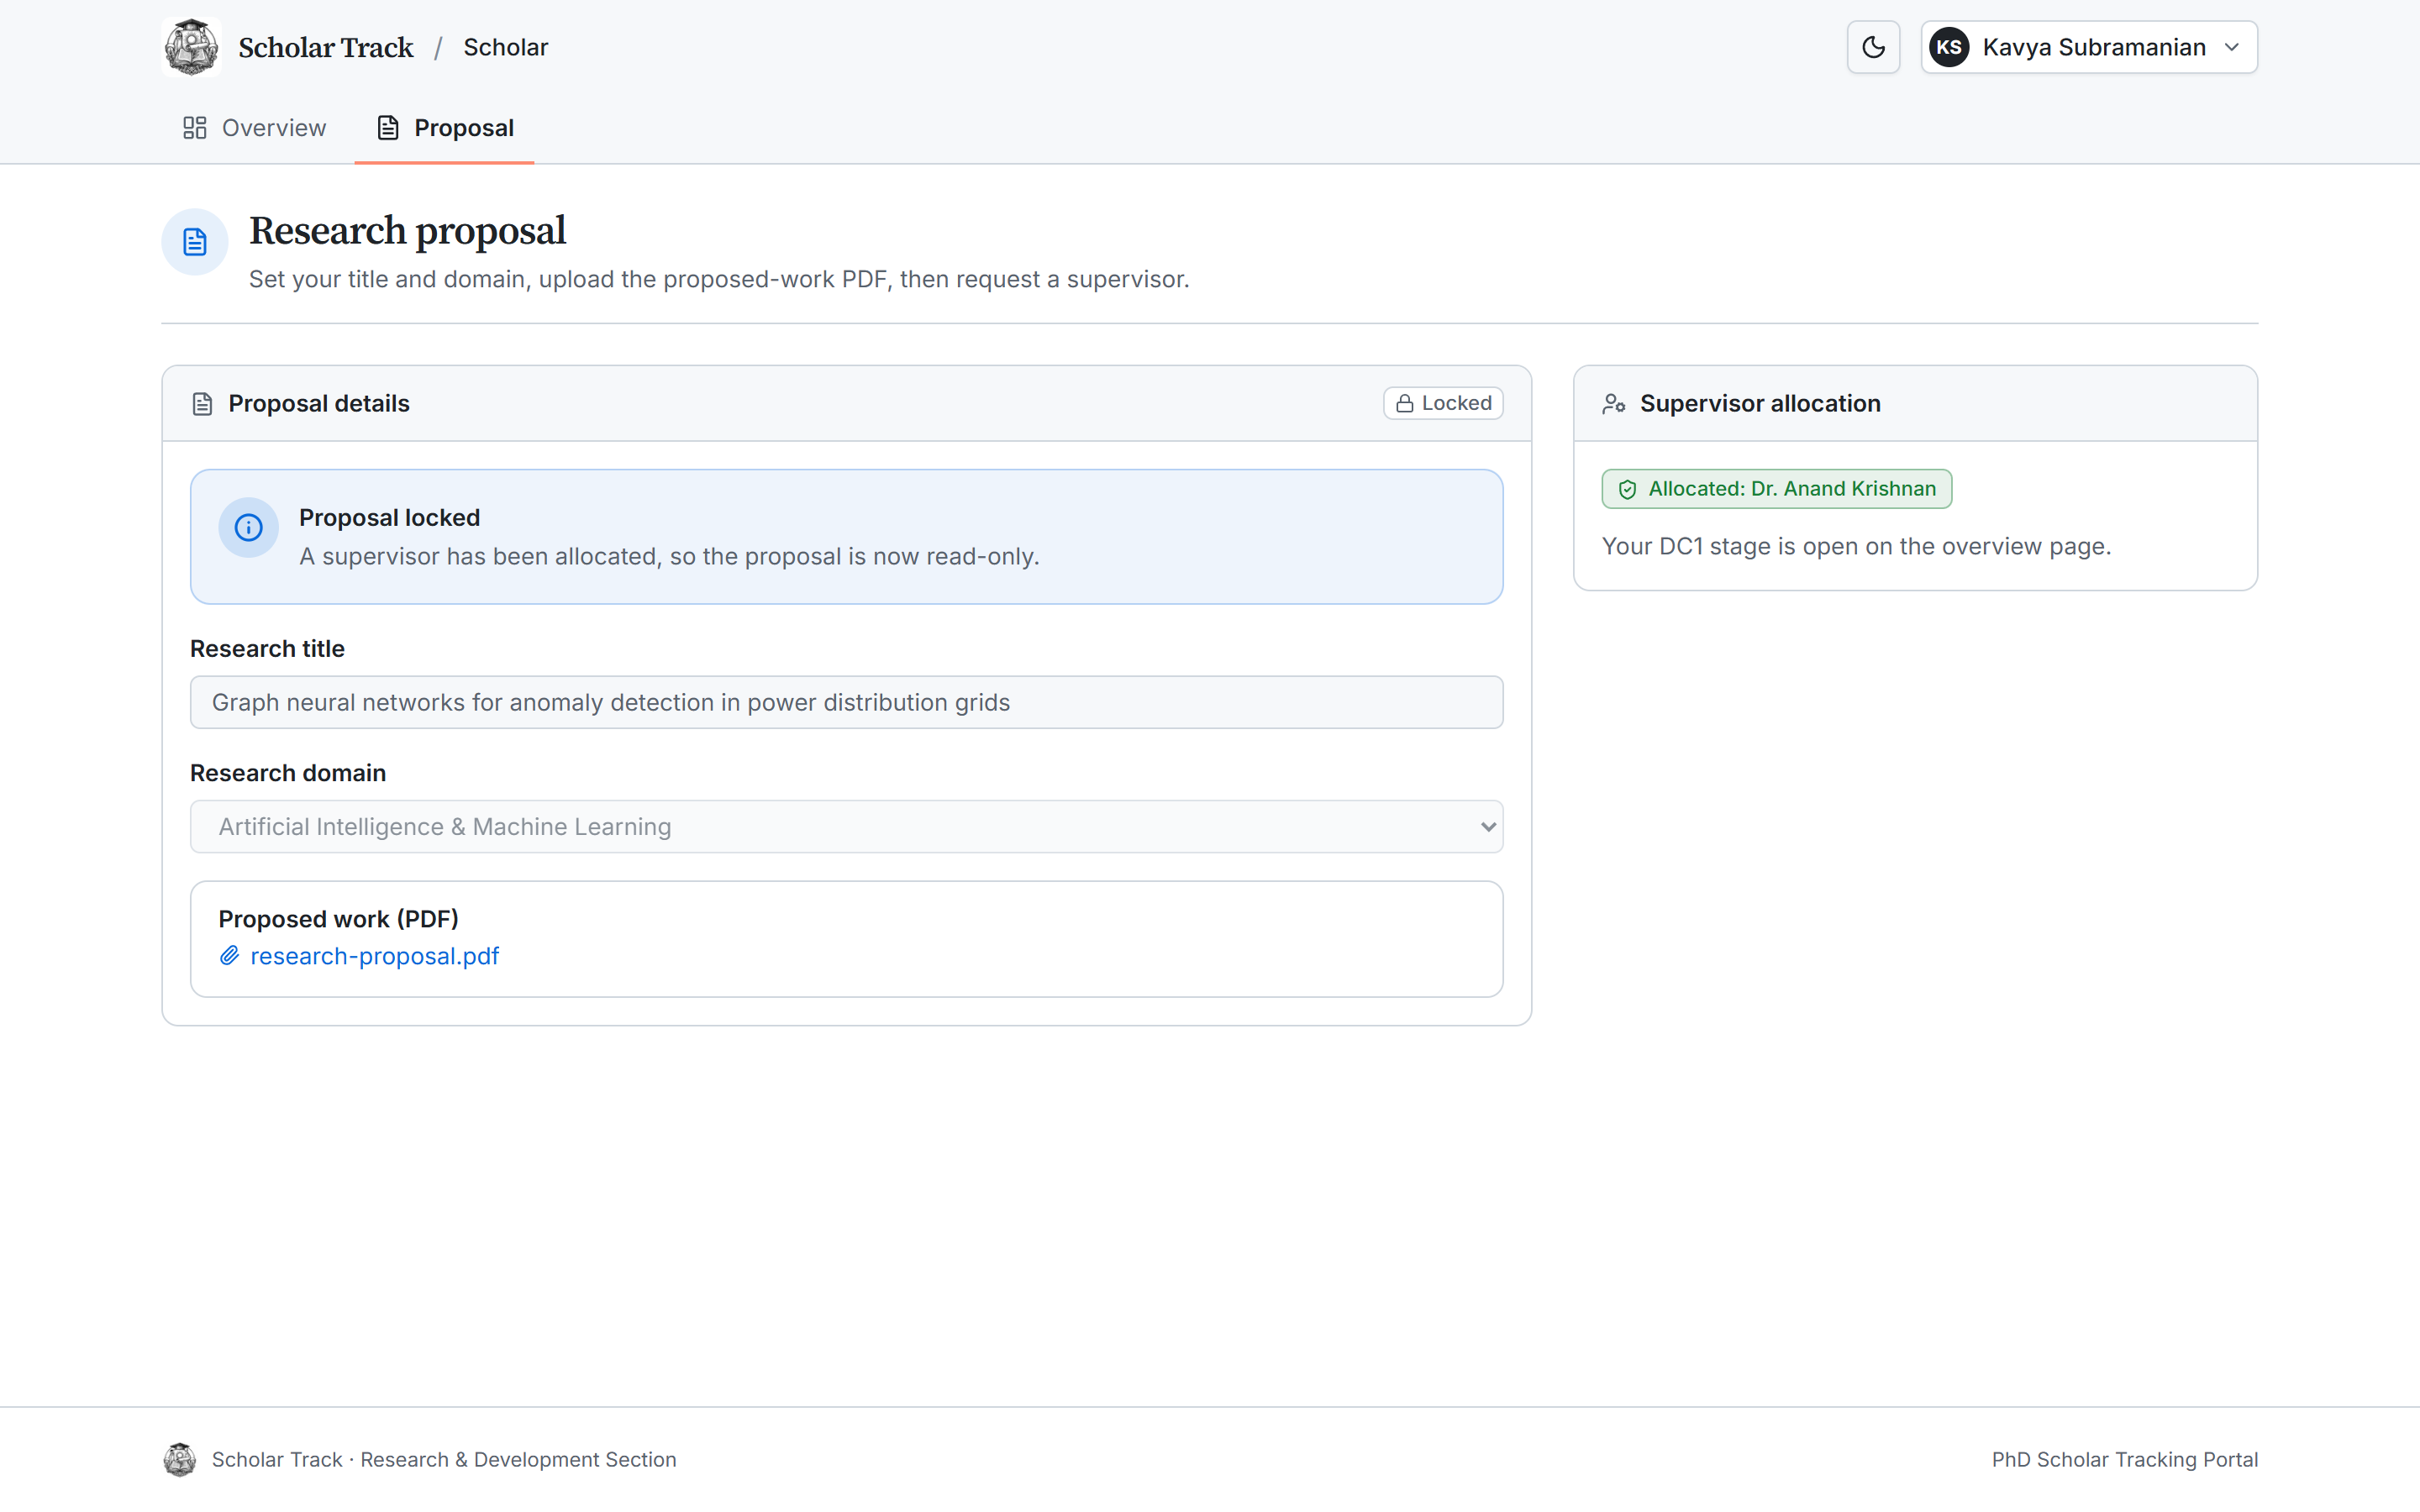Click the Scholar breadcrumb link
This screenshot has width=2420, height=1512.
pos(506,47)
